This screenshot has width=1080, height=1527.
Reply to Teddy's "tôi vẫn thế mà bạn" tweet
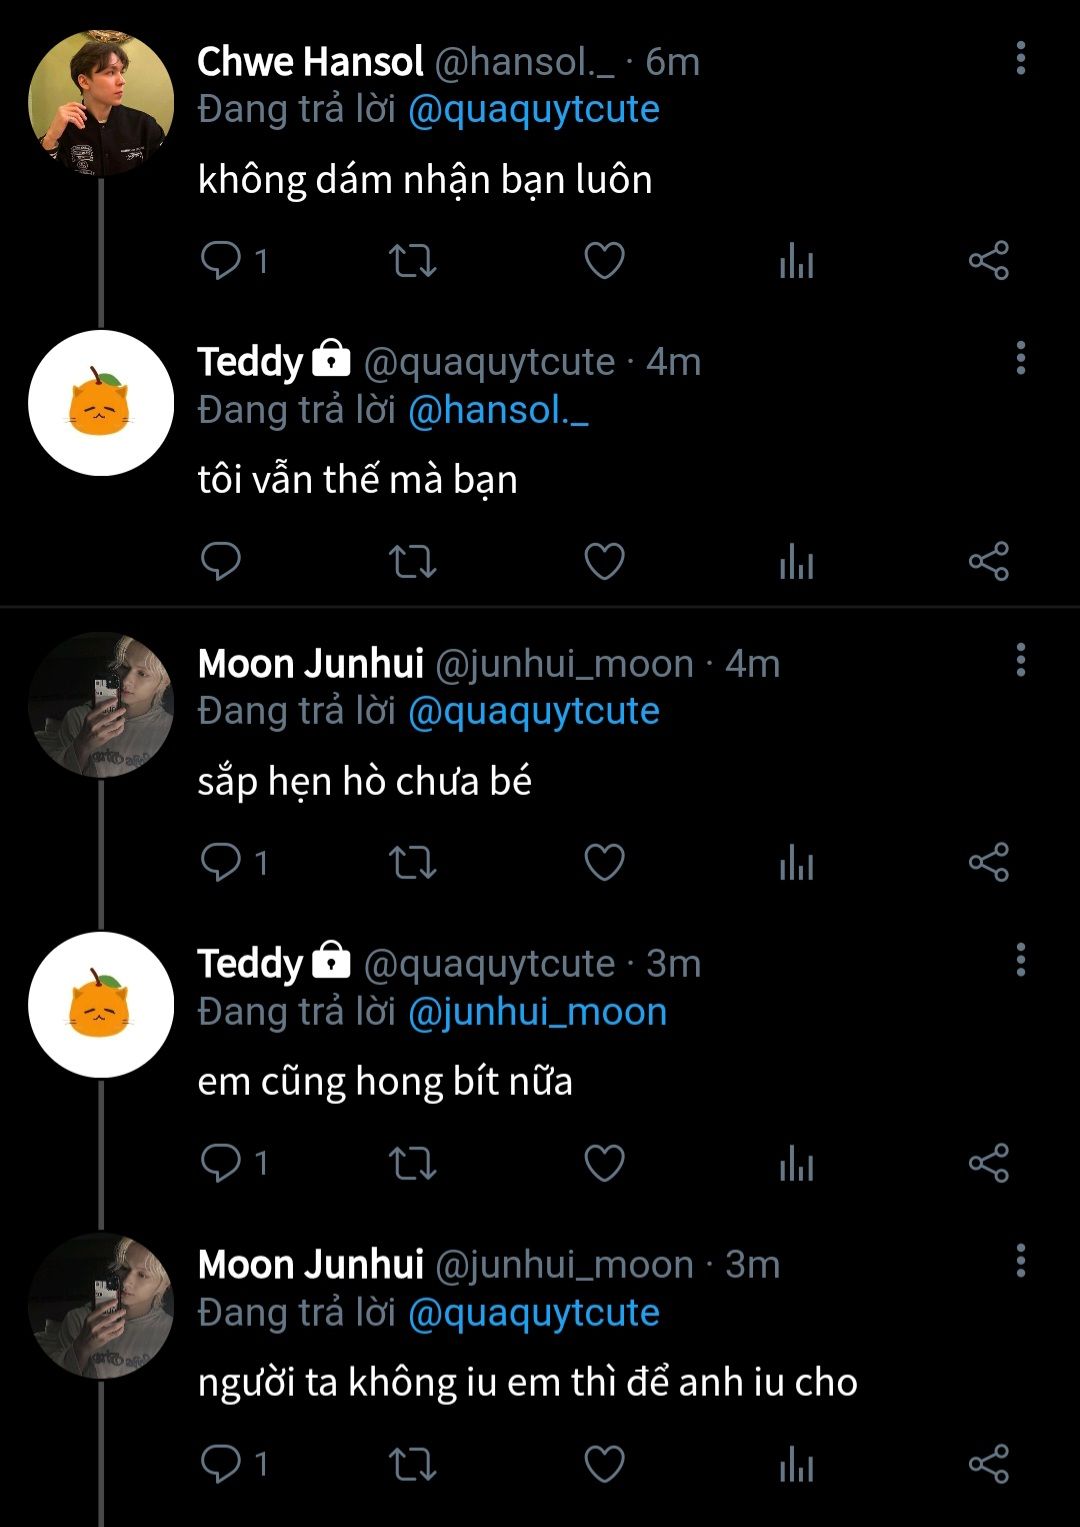(x=221, y=561)
